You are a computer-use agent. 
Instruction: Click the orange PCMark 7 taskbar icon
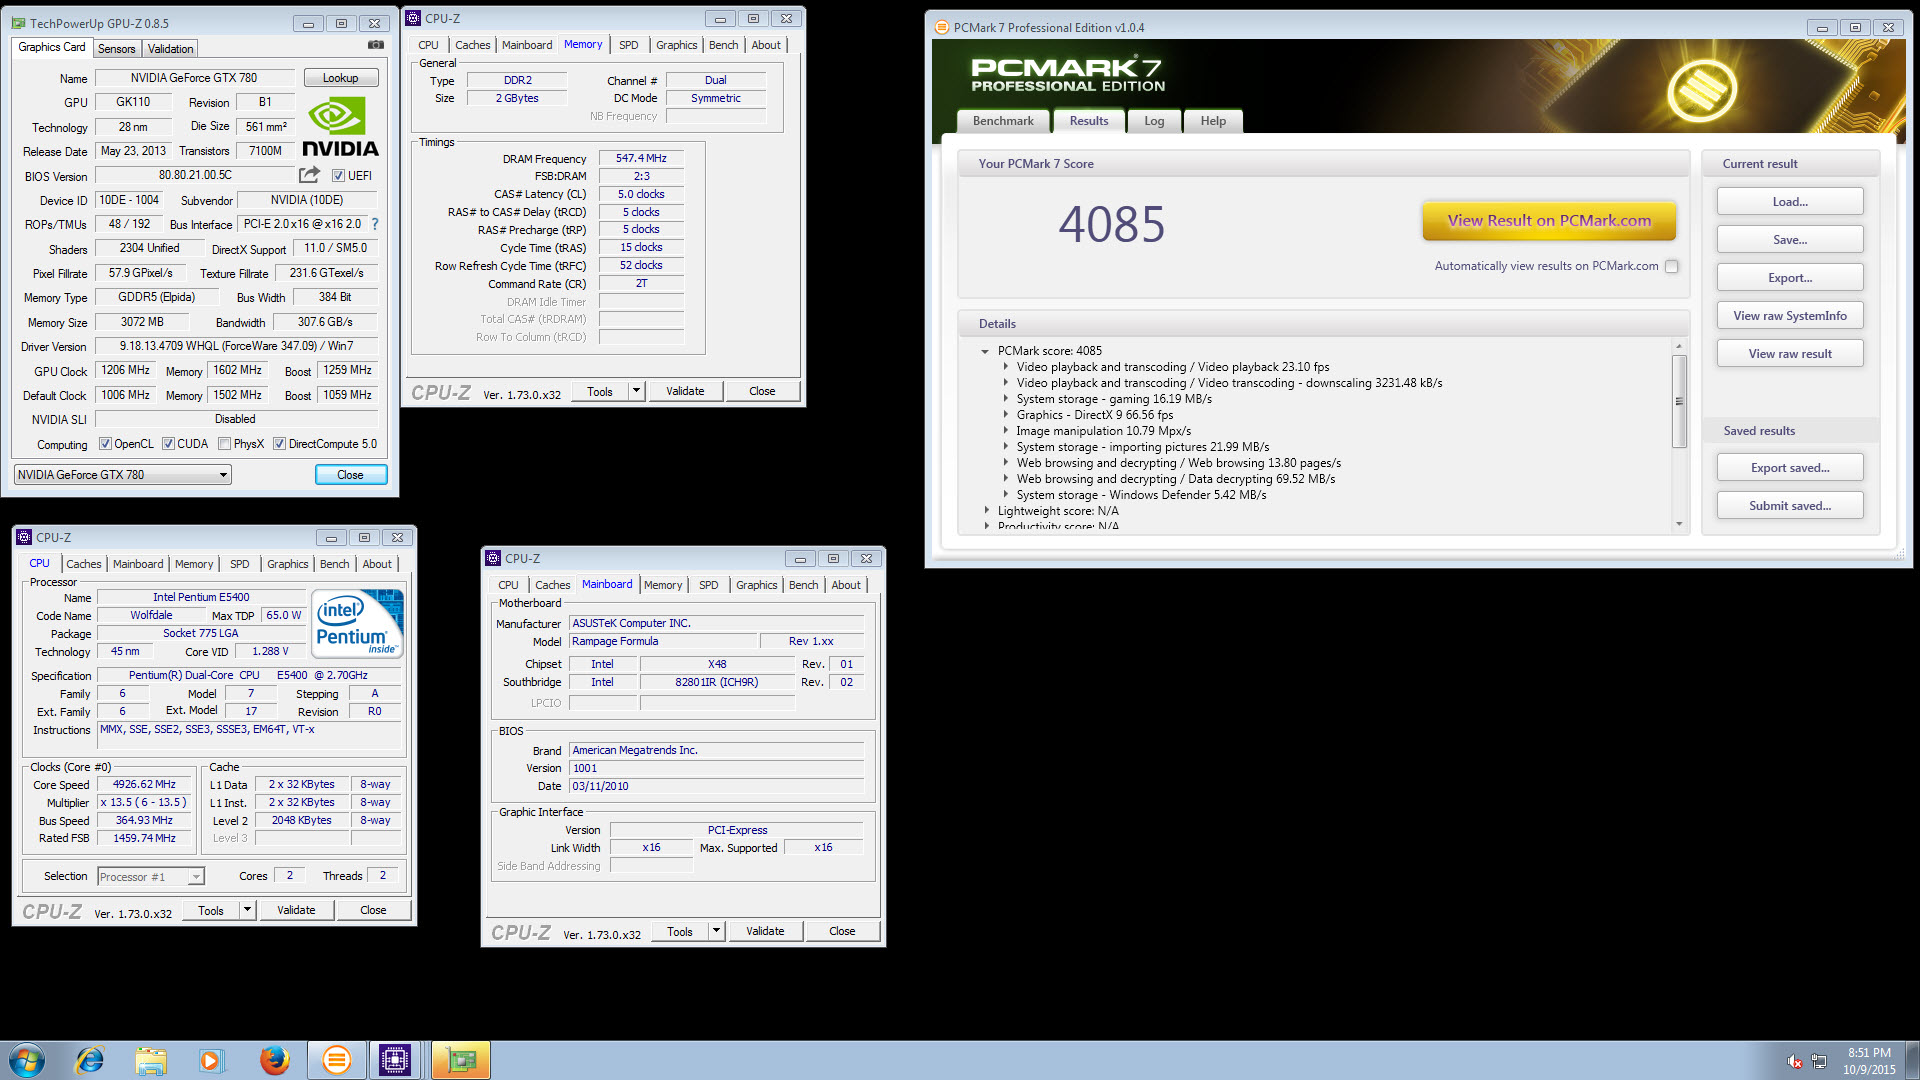coord(337,1060)
